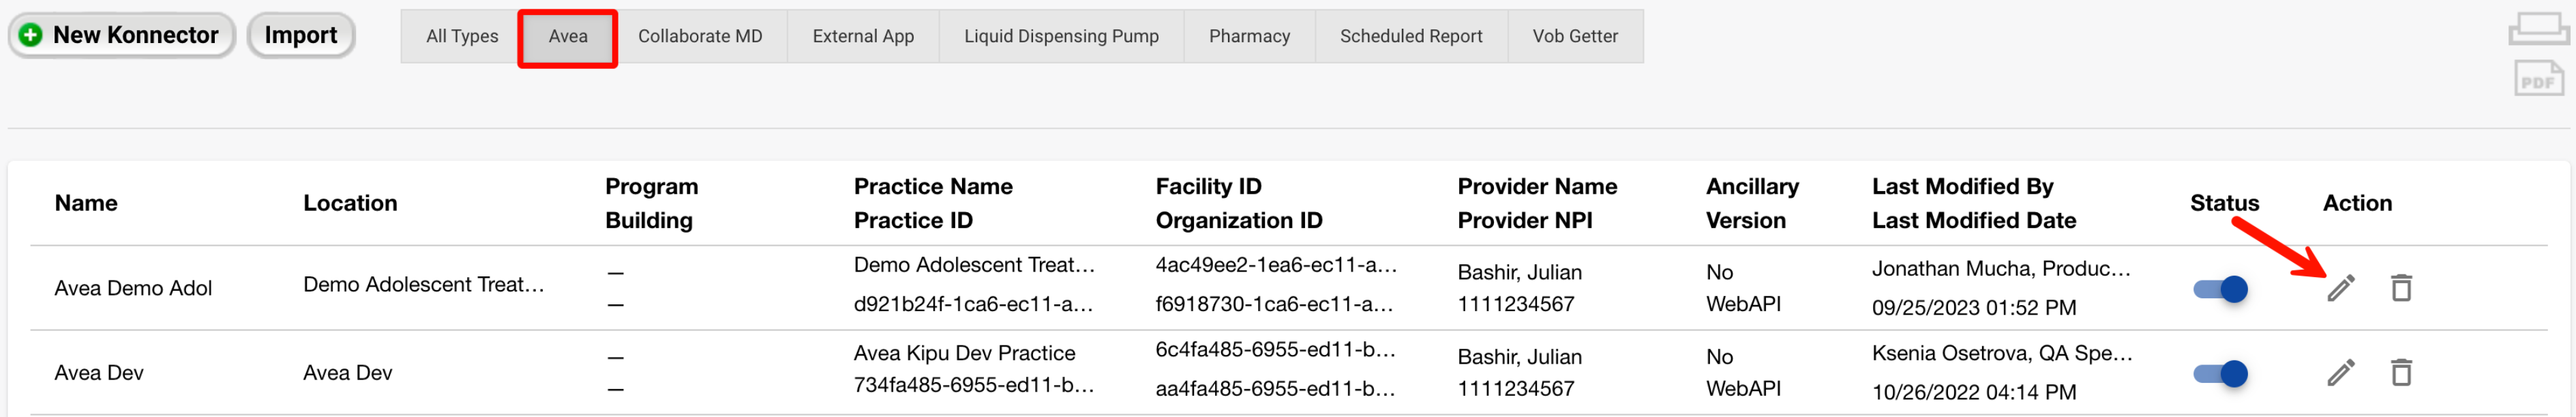Viewport: 2576px width, 417px height.
Task: Click the print icon
Action: 2537,27
